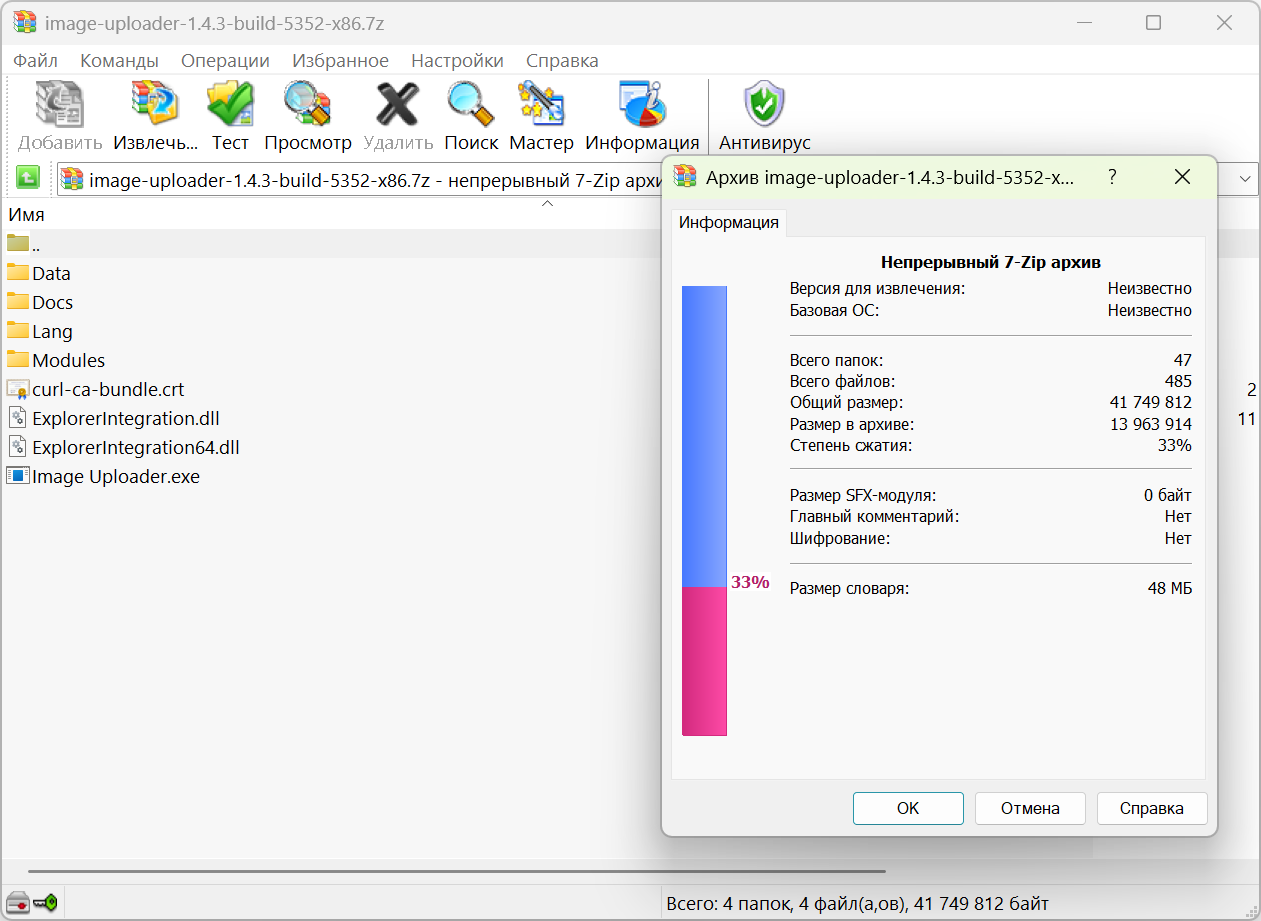Click the disk icon in status bar
Viewport: 1261px width, 921px height.
click(x=16, y=903)
